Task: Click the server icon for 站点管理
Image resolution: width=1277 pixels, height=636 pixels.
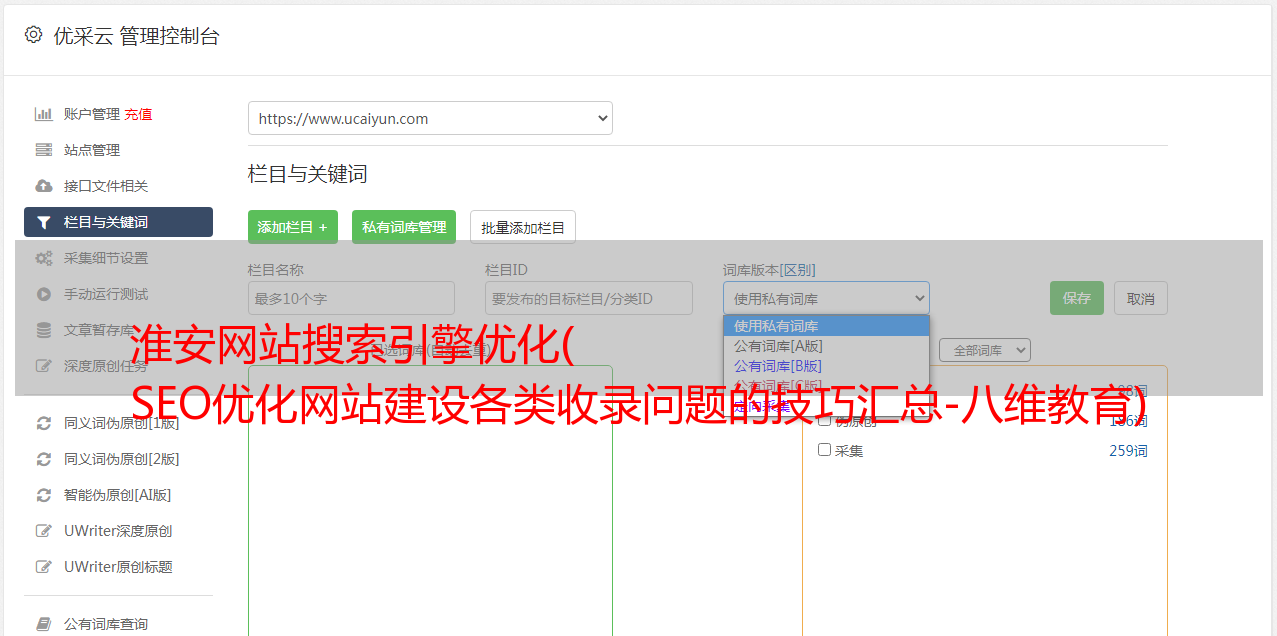Action: pos(43,150)
